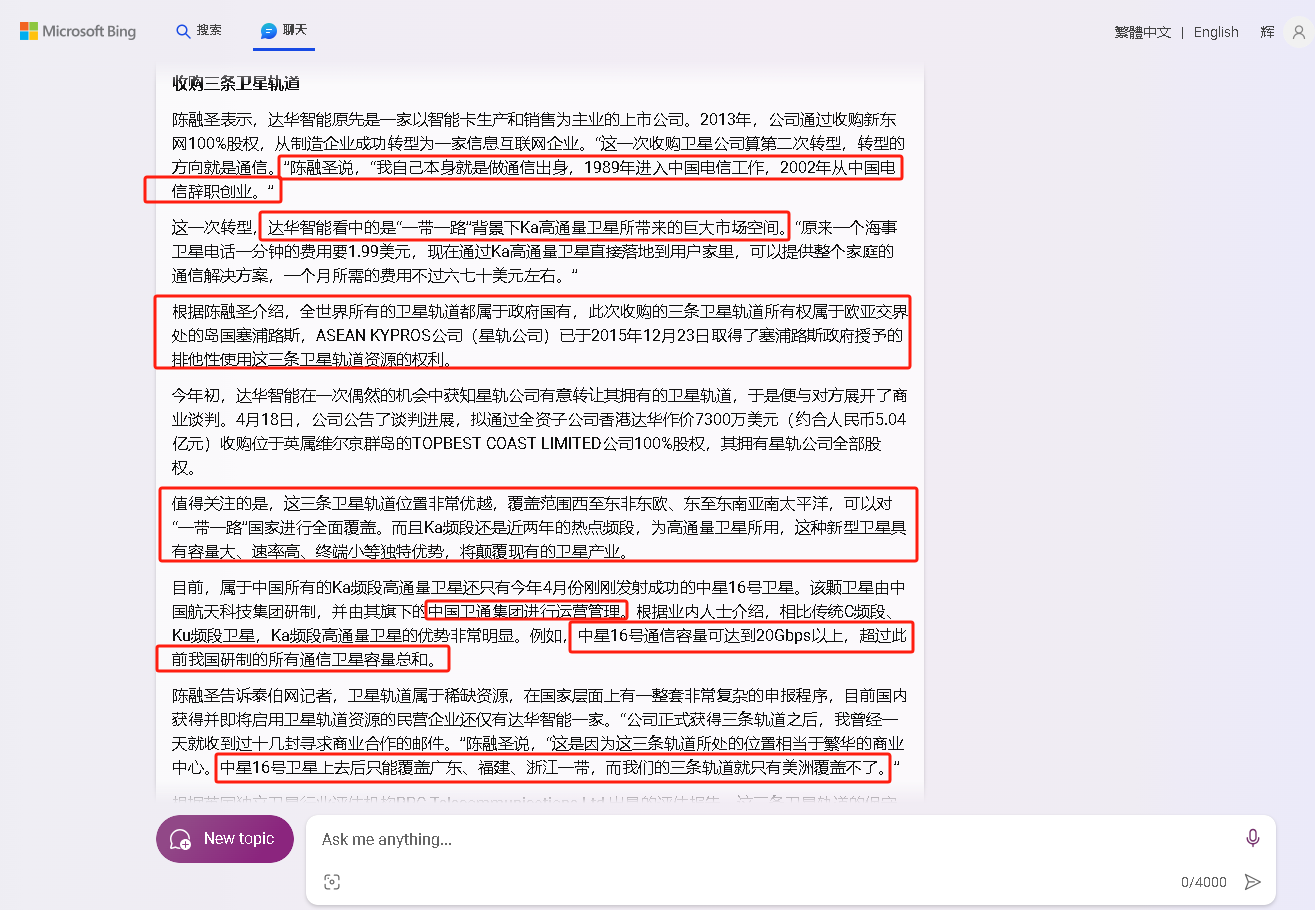Switch language to 繁體中文
The image size is (1315, 910).
[1142, 32]
